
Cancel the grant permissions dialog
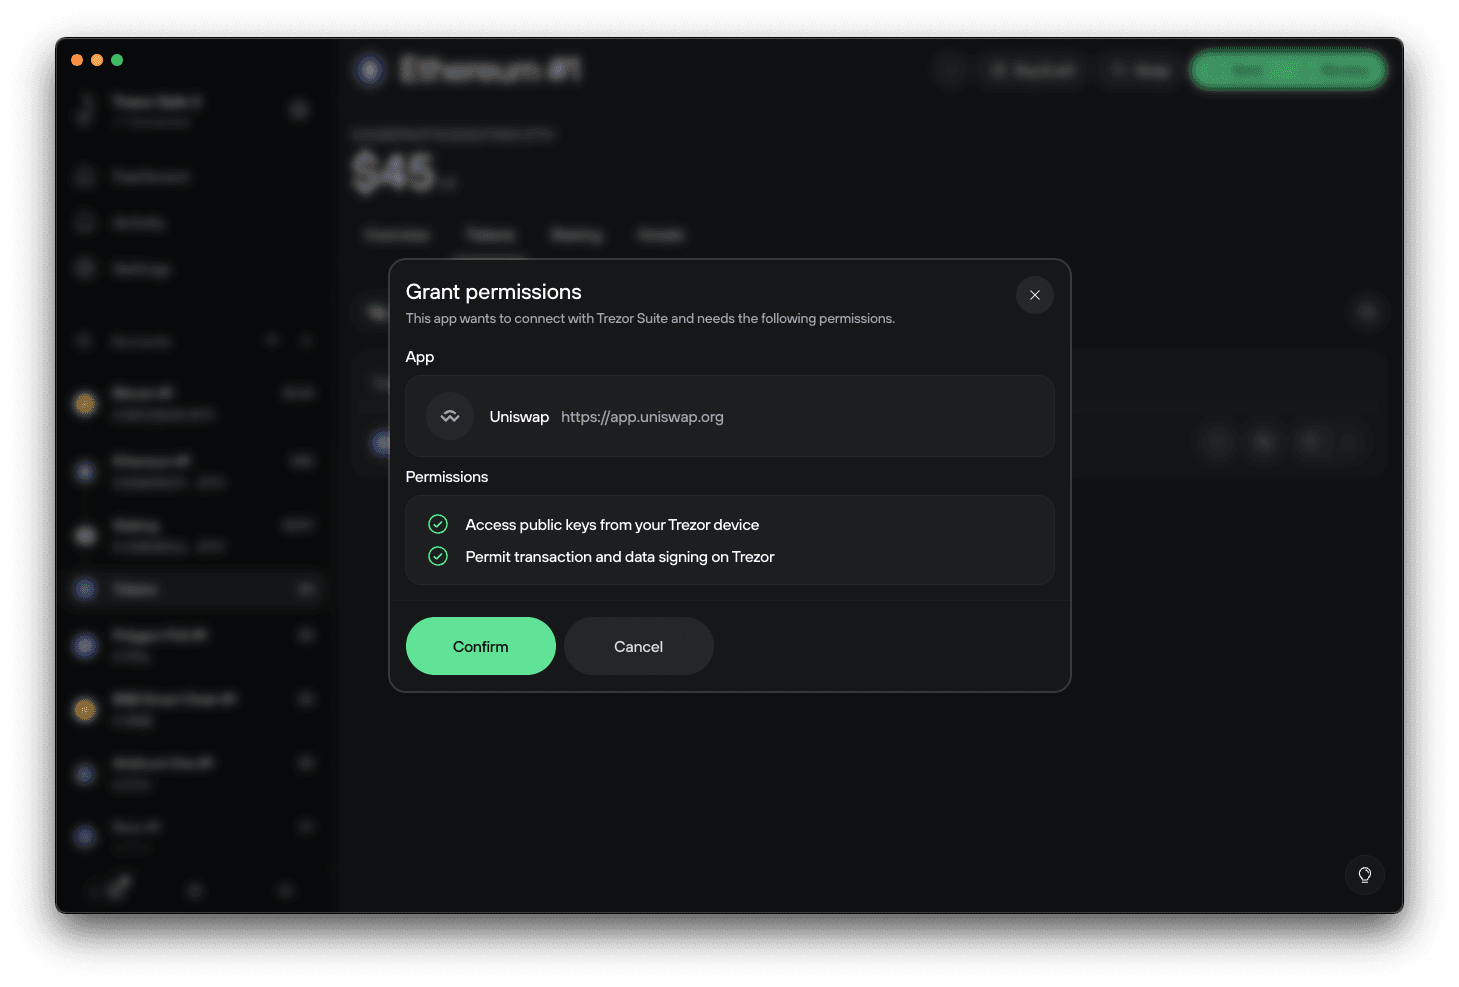coord(638,646)
